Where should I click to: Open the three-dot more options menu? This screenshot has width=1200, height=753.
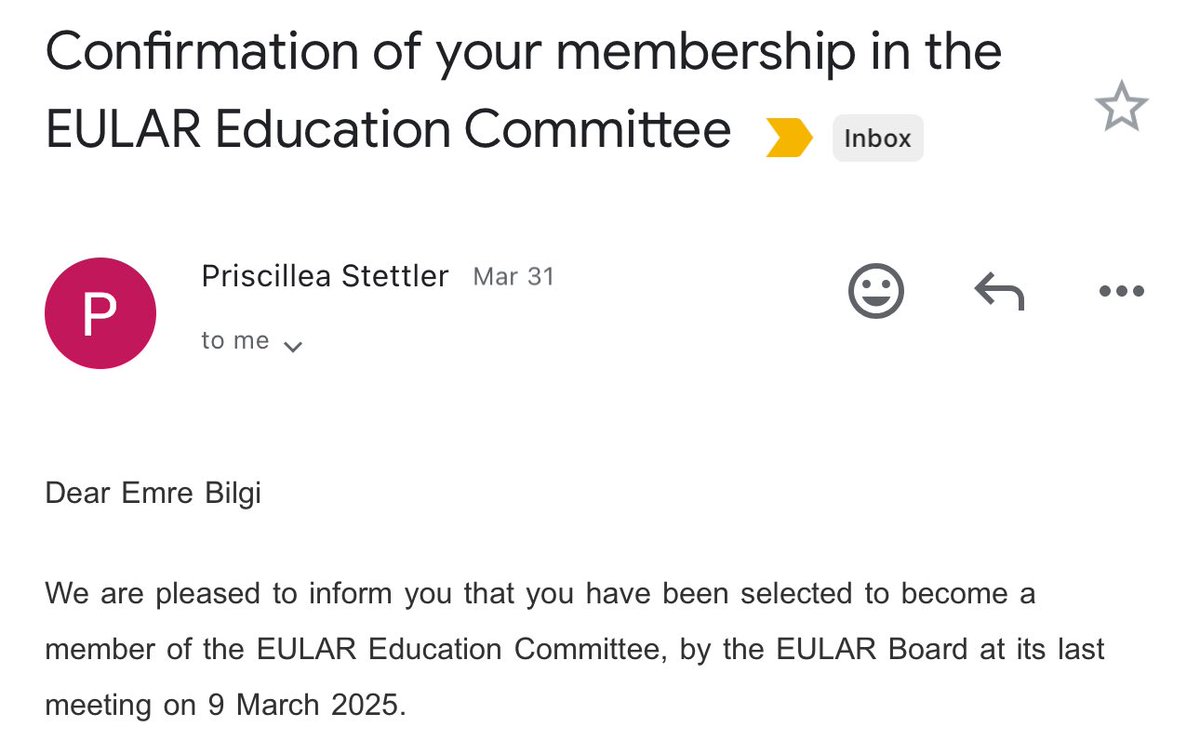(x=1121, y=292)
